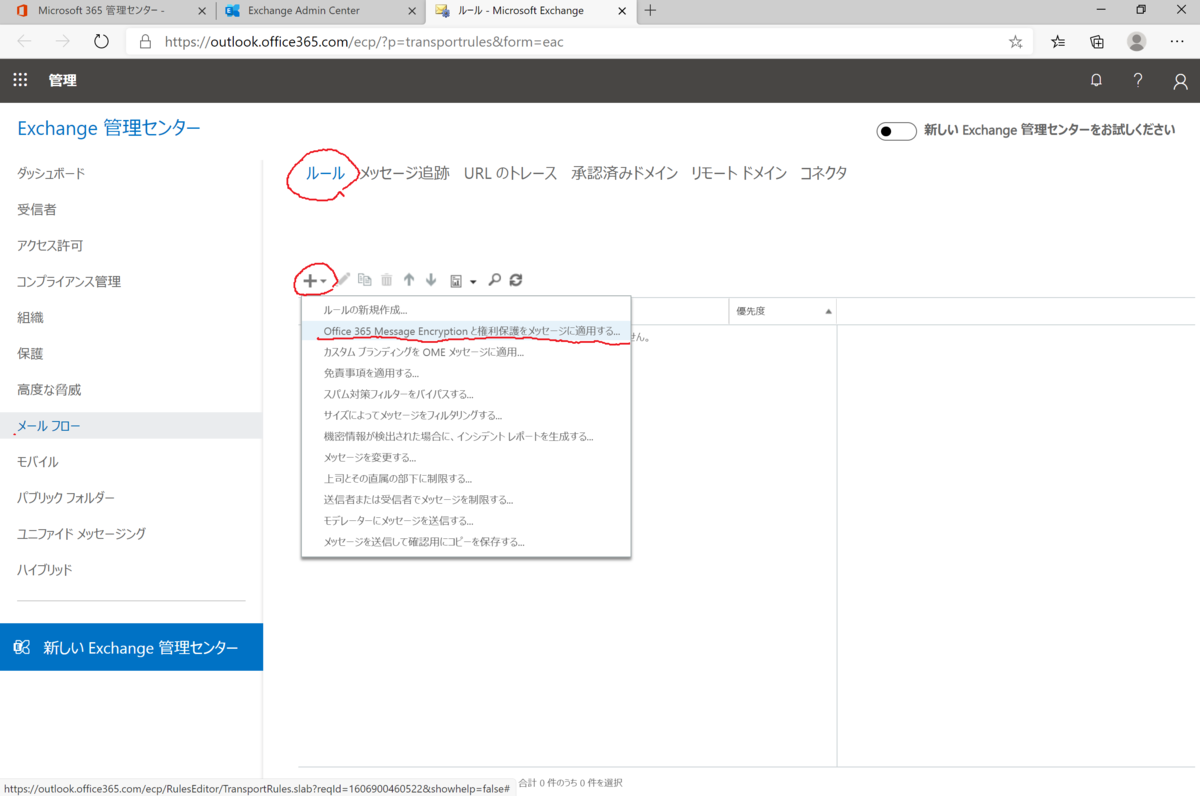The image size is (1200, 796).
Task: Open the リモート ドメイン tab
Action: coord(739,173)
